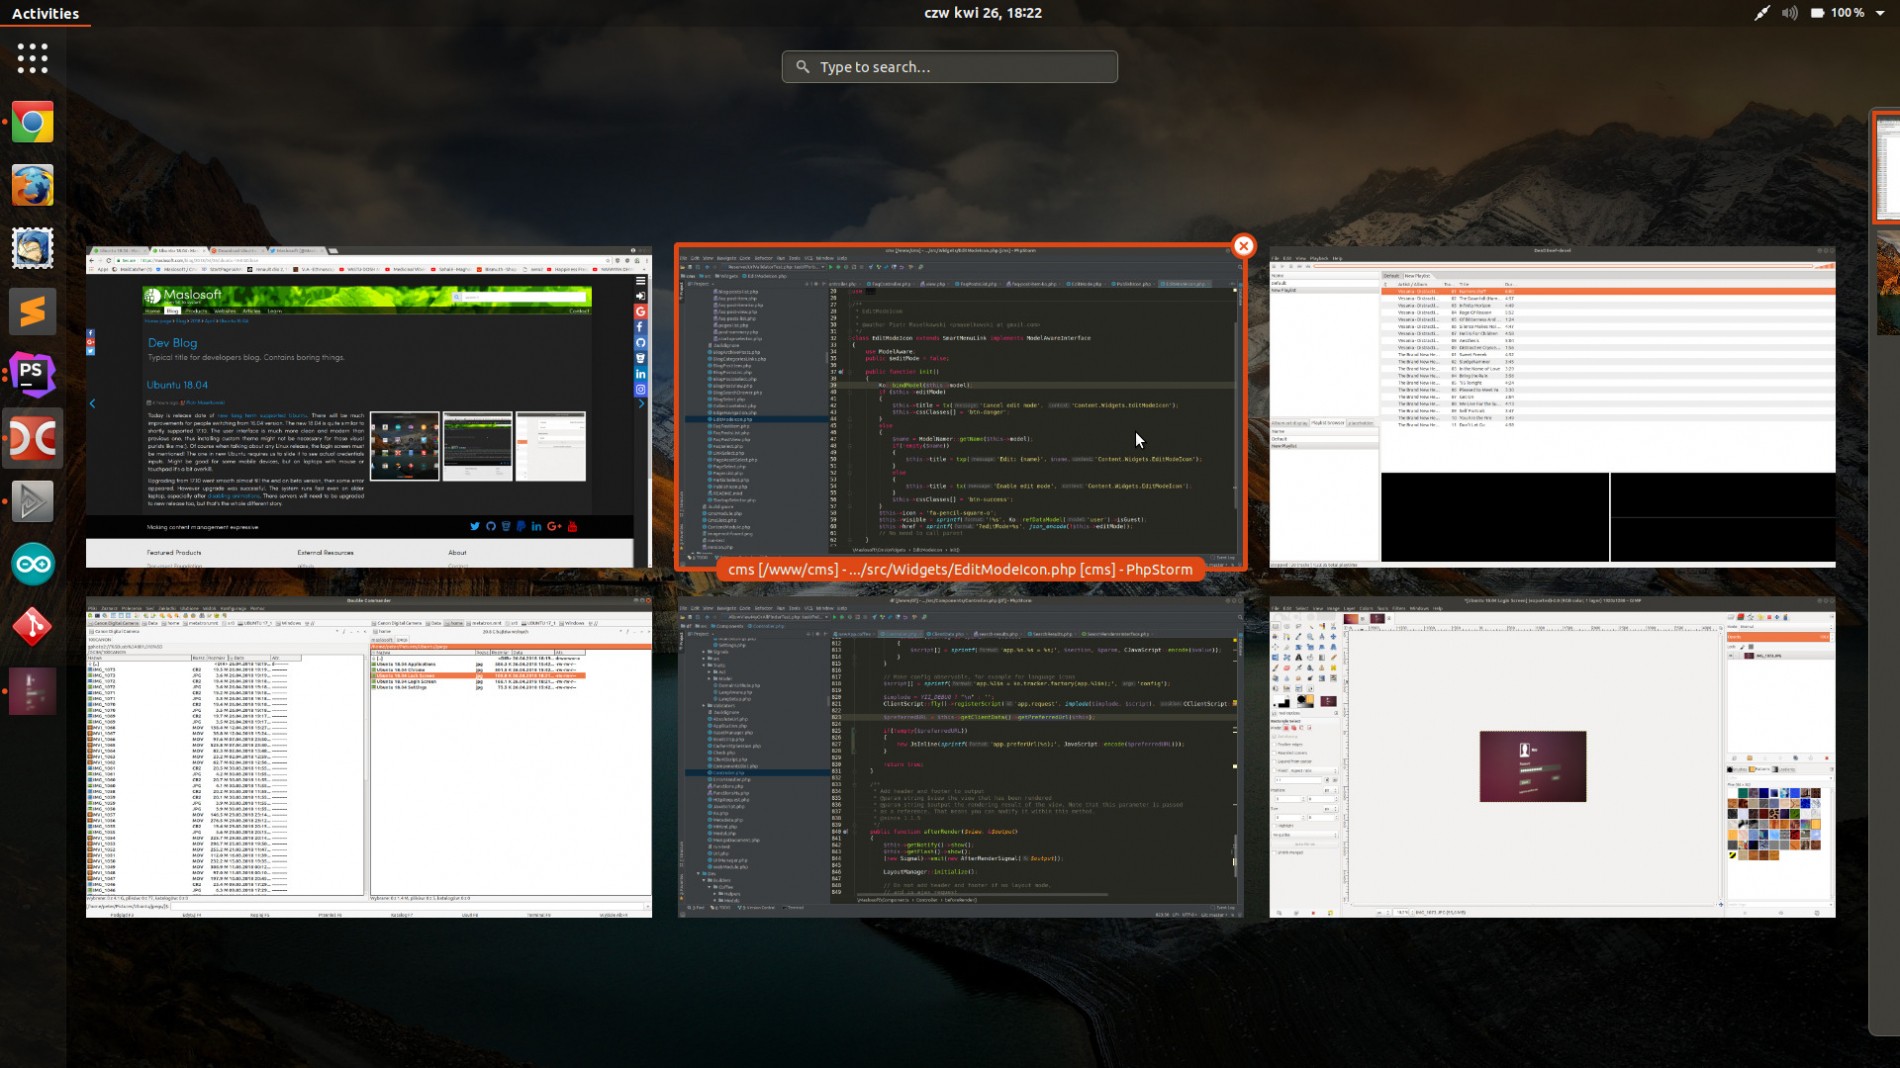This screenshot has width=1900, height=1068.
Task: Click the stop icon in DeaDBeeF toolbar
Action: coord(1274,266)
